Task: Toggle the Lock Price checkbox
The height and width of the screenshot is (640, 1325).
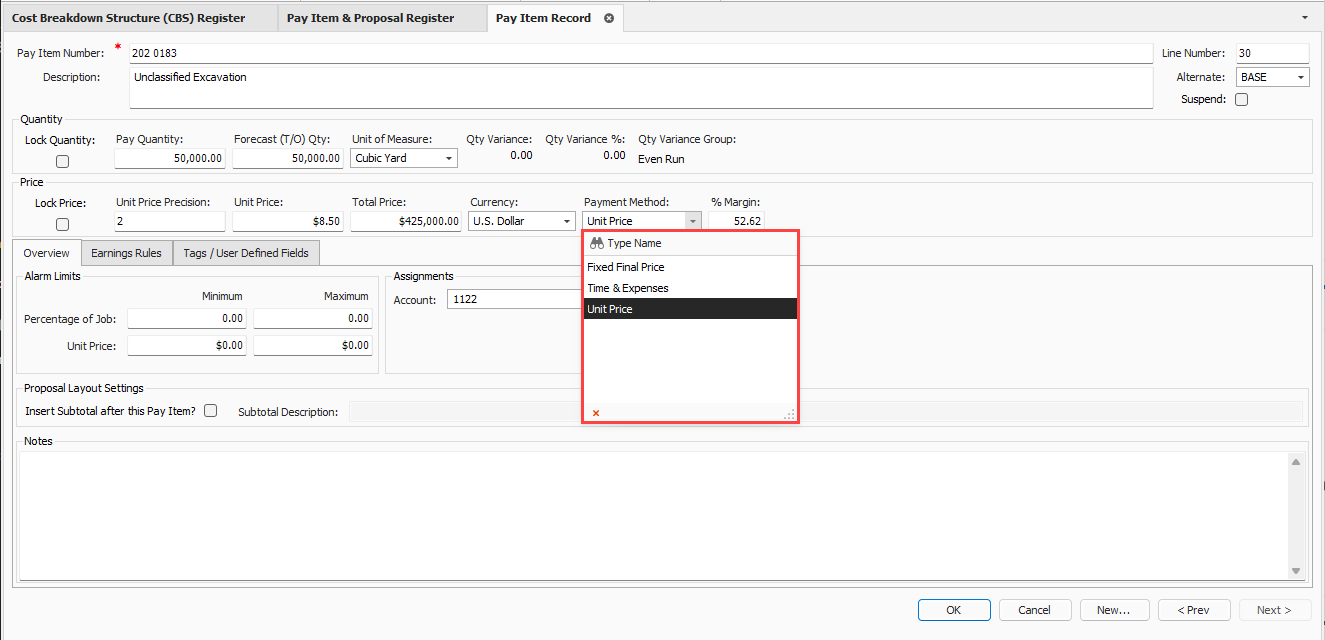Action: (62, 224)
